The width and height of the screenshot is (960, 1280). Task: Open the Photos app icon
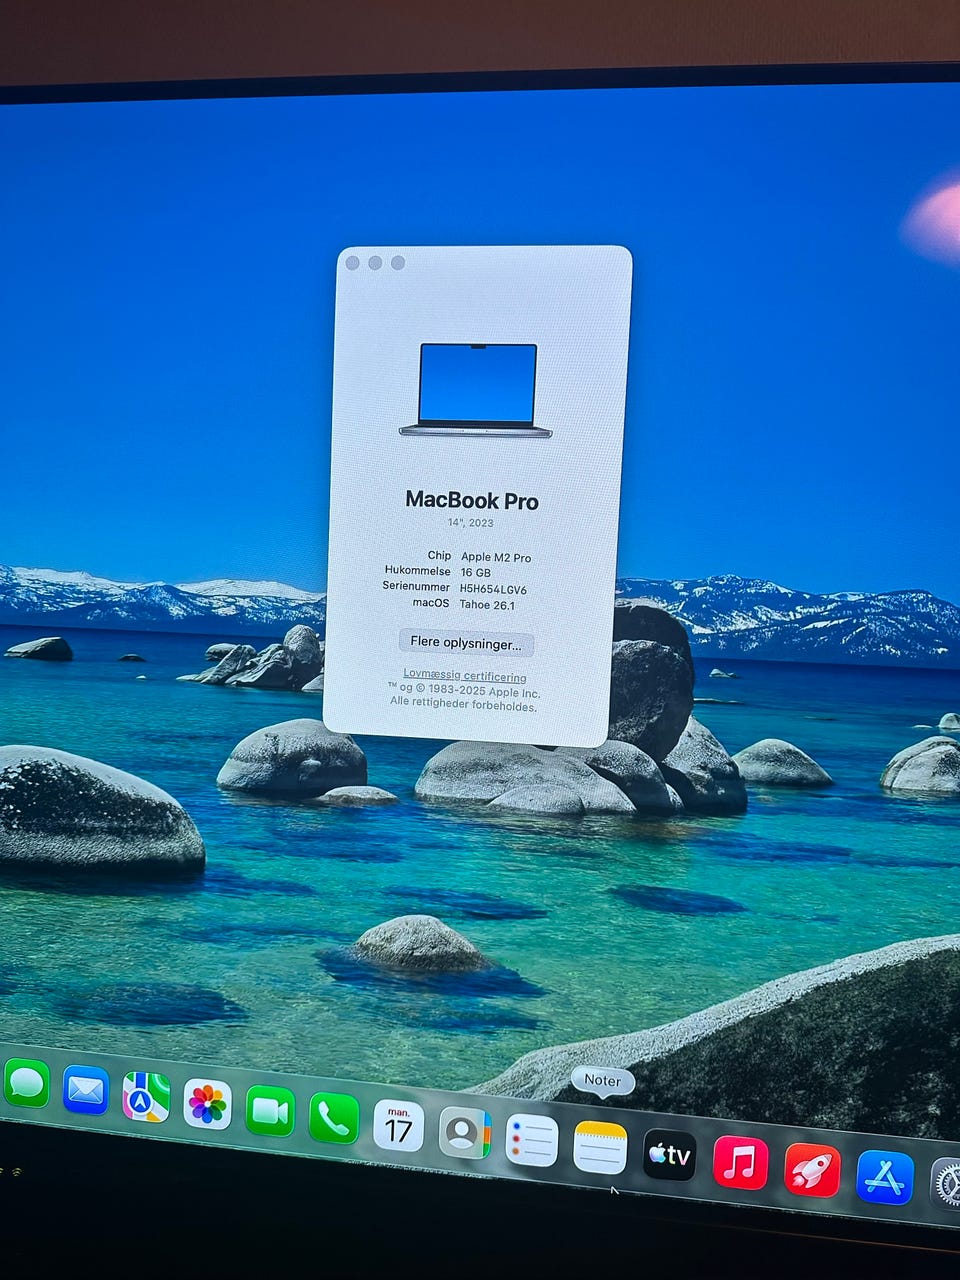tap(207, 1104)
